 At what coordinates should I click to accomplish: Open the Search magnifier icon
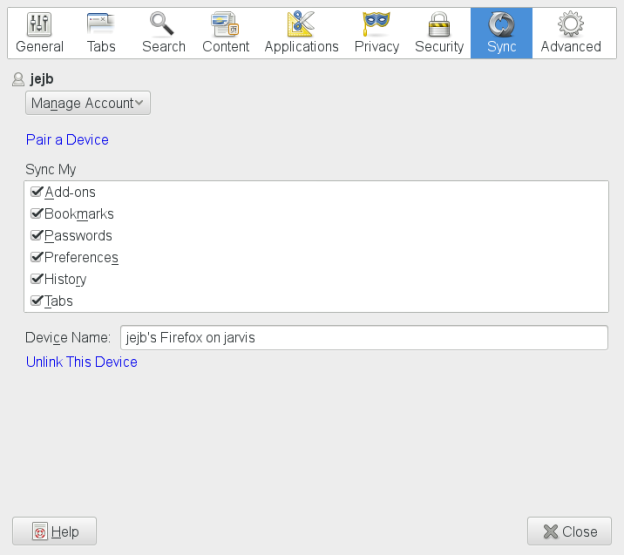pos(163,24)
